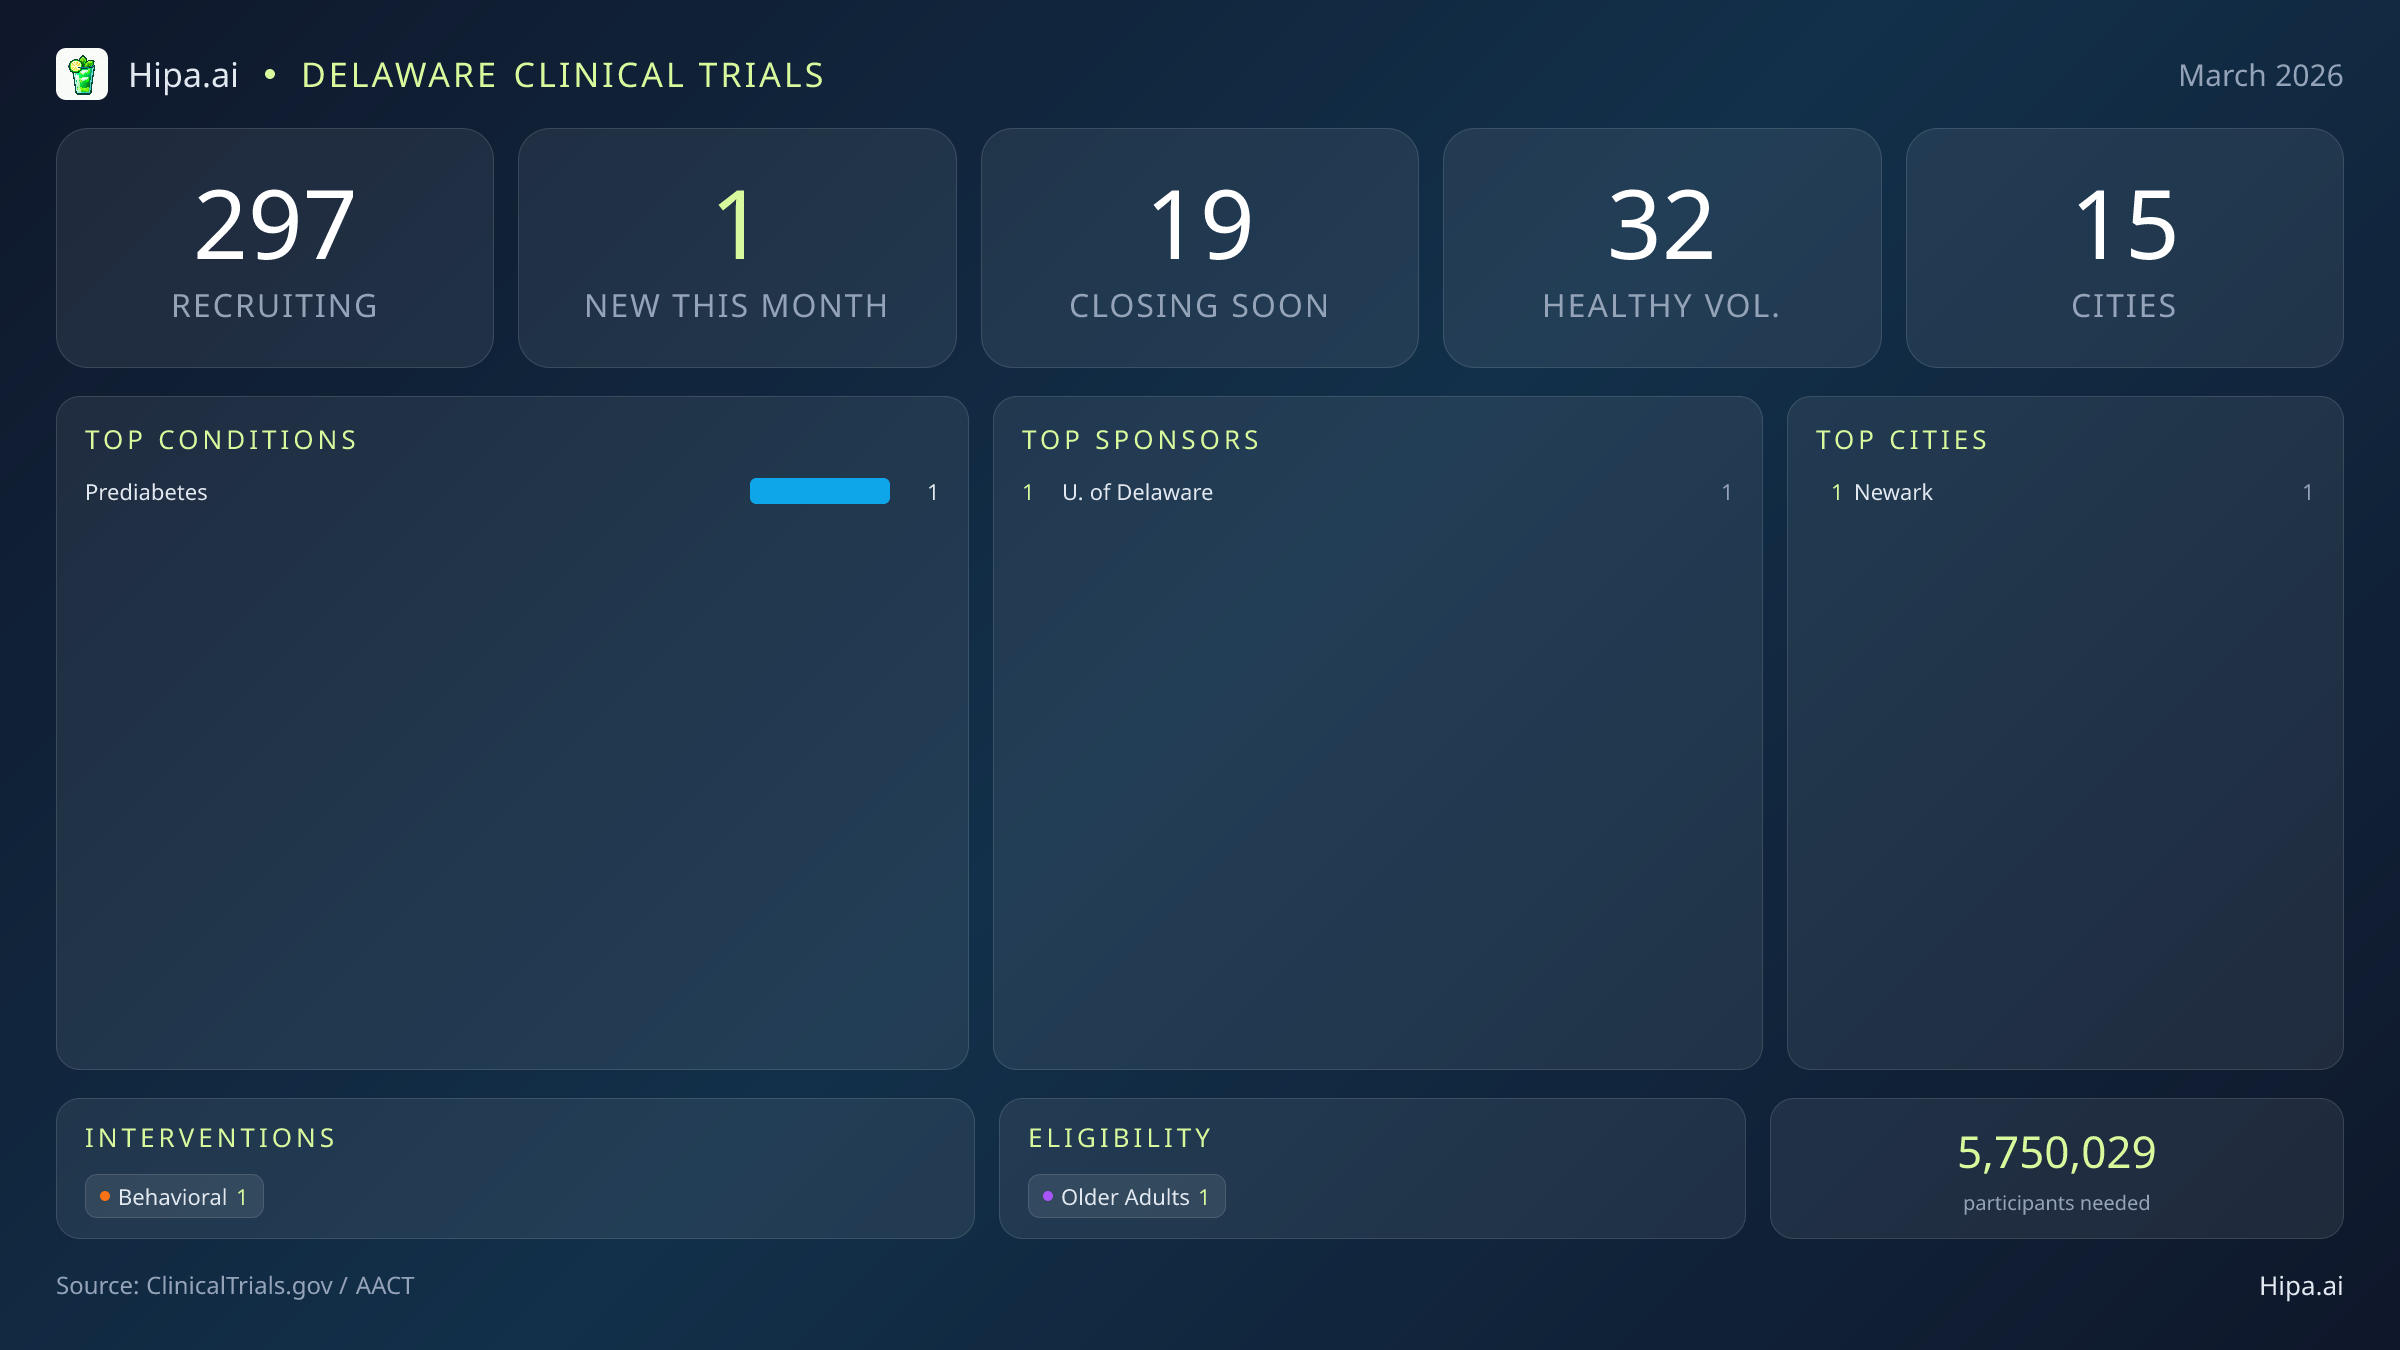Click the Hipa.ai footer link
The image size is (2400, 1350).
pos(2302,1286)
